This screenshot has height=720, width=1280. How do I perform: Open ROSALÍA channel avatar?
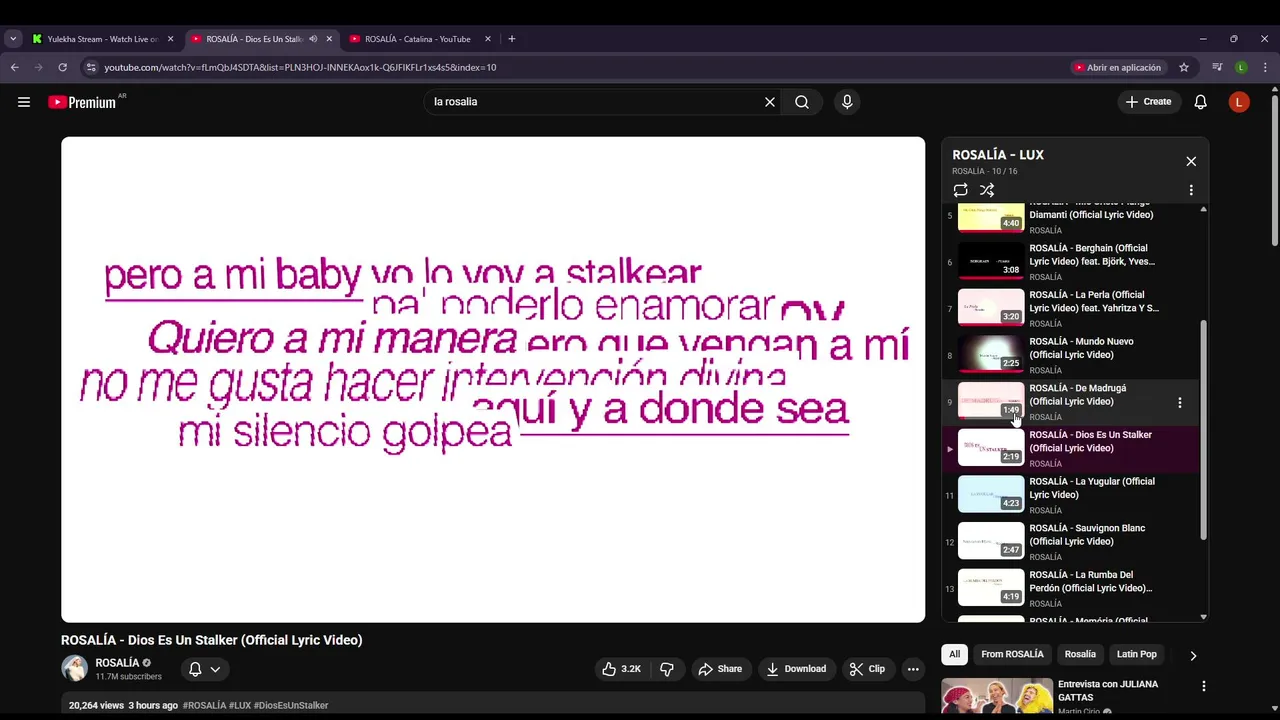(x=74, y=669)
